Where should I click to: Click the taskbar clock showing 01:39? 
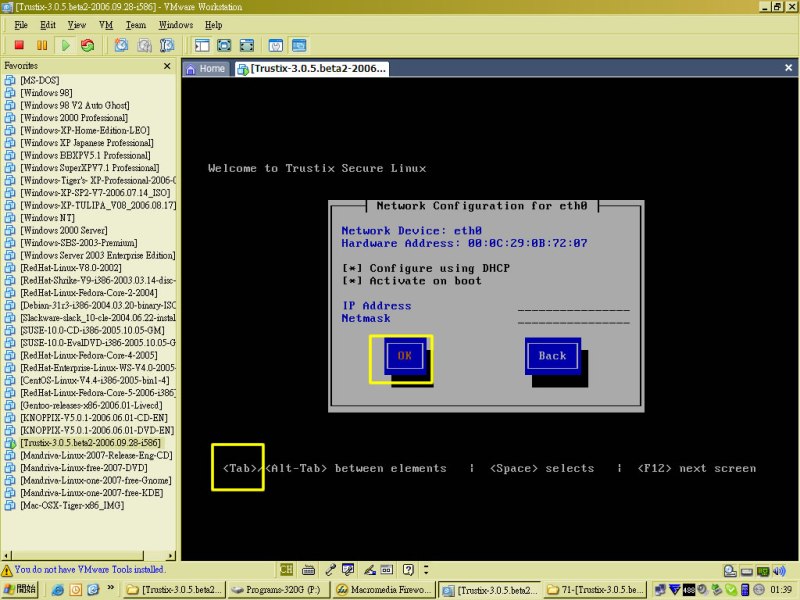[x=781, y=590]
